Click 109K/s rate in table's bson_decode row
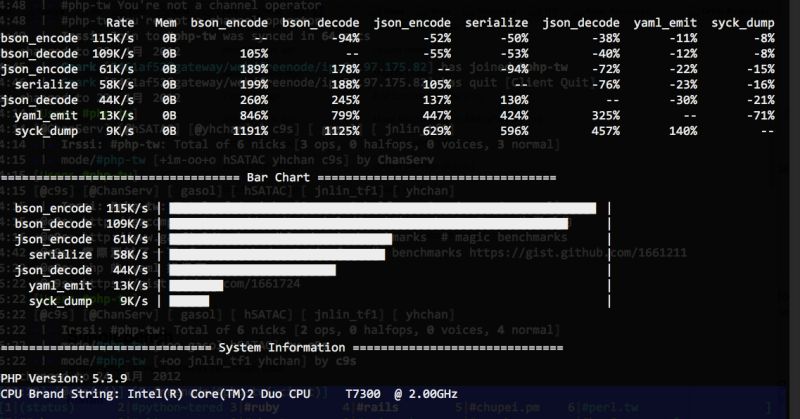Screen dimensions: 800x419 (113, 54)
